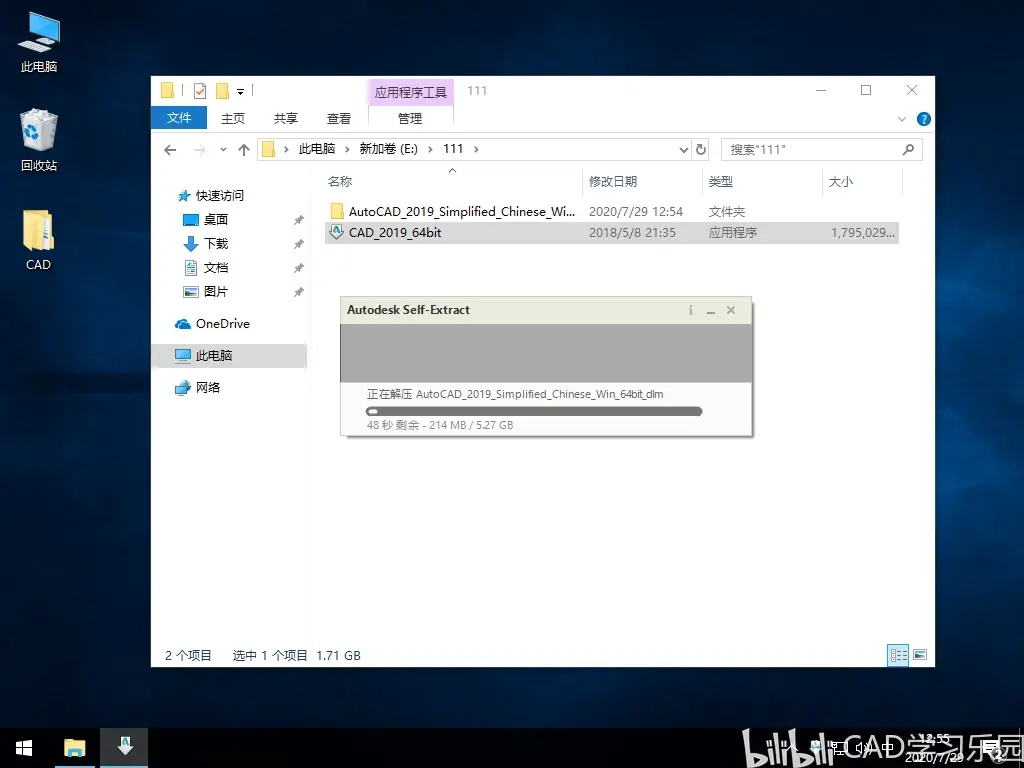This screenshot has width=1024, height=768.
Task: Go forward with the forward arrow
Action: (200, 150)
